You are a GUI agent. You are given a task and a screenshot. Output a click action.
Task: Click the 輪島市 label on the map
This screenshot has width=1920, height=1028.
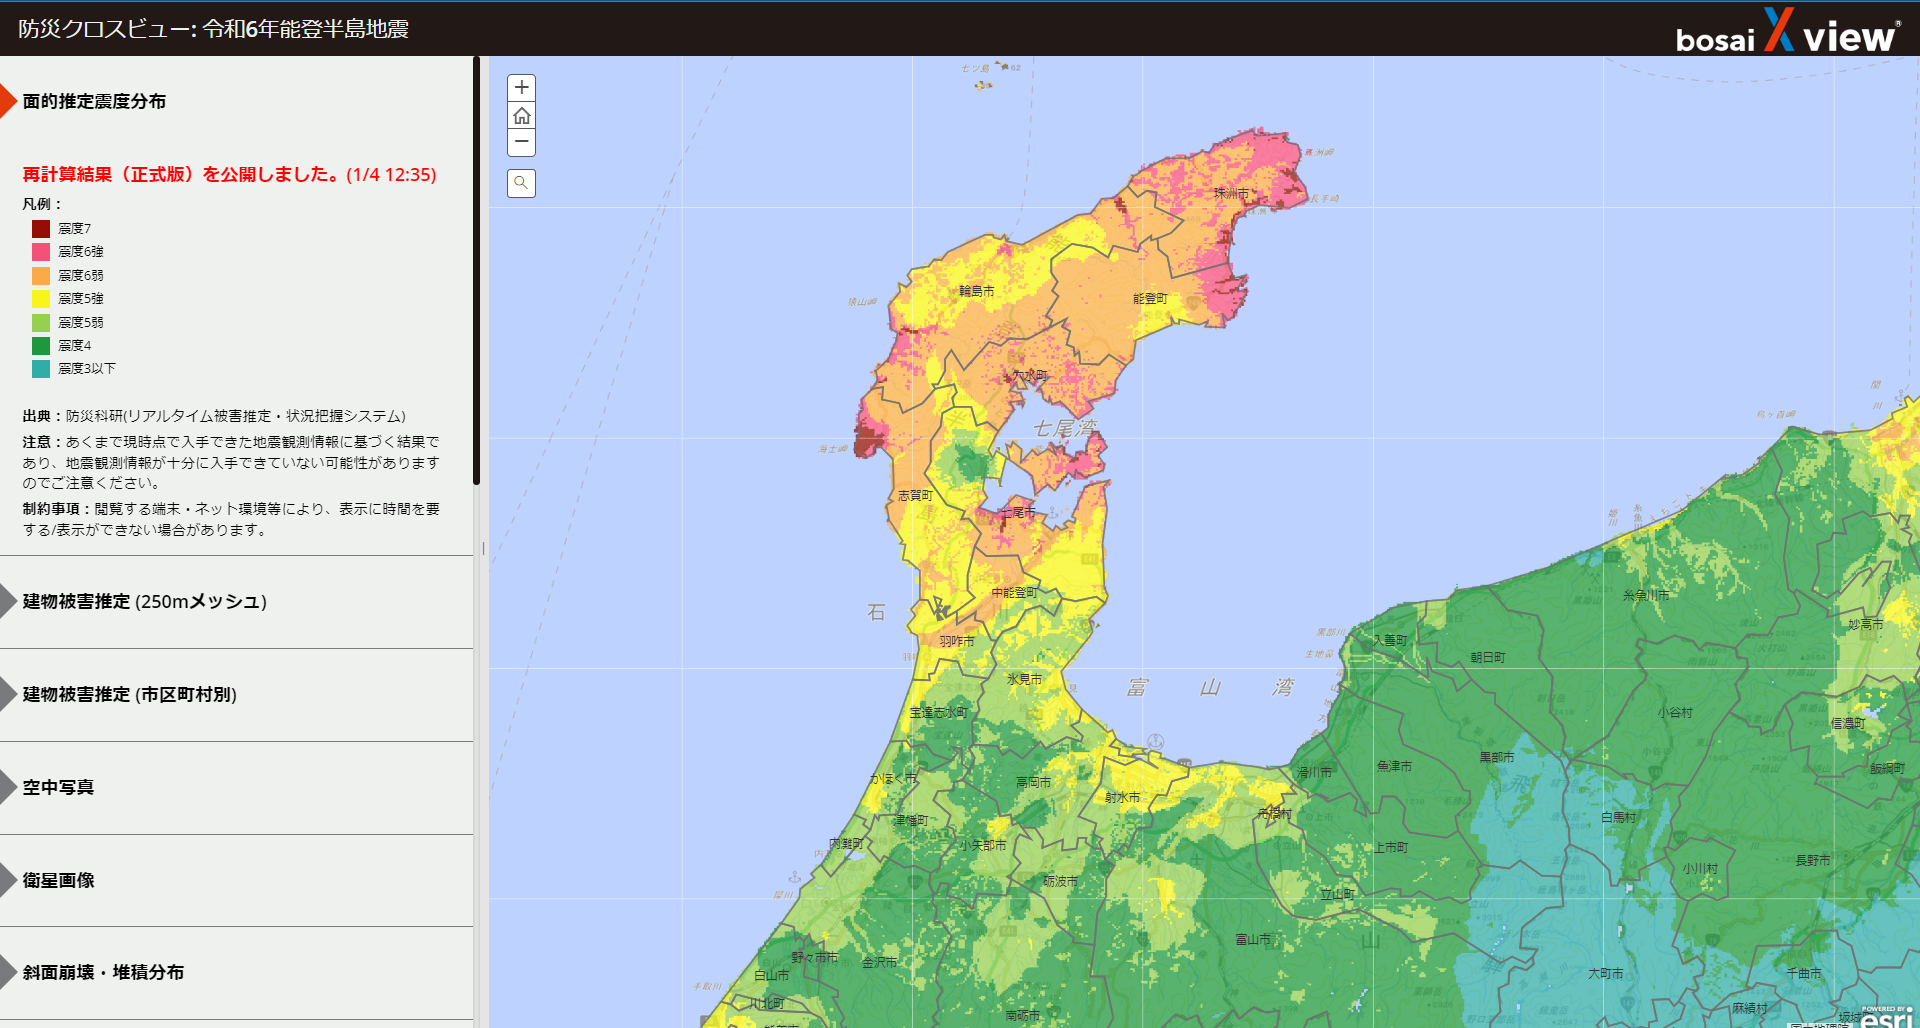click(x=976, y=291)
